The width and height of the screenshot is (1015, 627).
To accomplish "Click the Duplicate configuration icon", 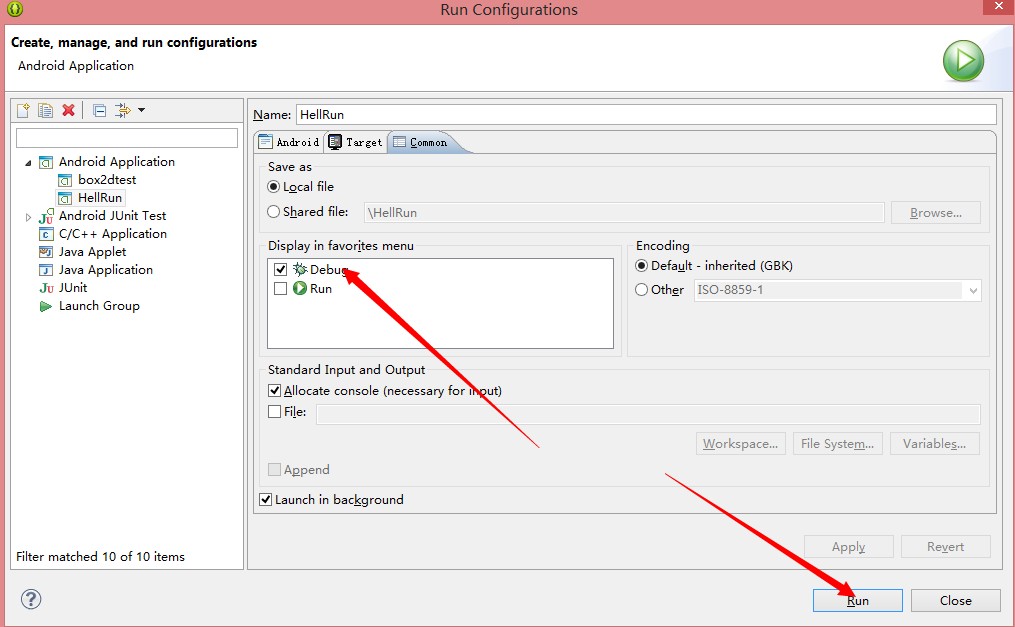I will pyautogui.click(x=46, y=110).
